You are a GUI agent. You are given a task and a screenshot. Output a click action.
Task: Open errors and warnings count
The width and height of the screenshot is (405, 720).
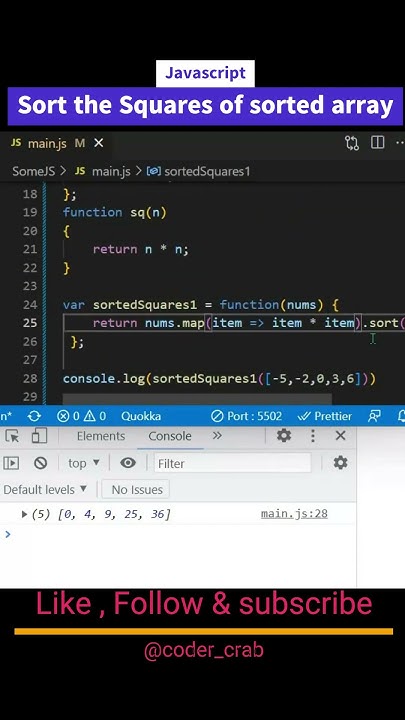pyautogui.click(x=82, y=416)
